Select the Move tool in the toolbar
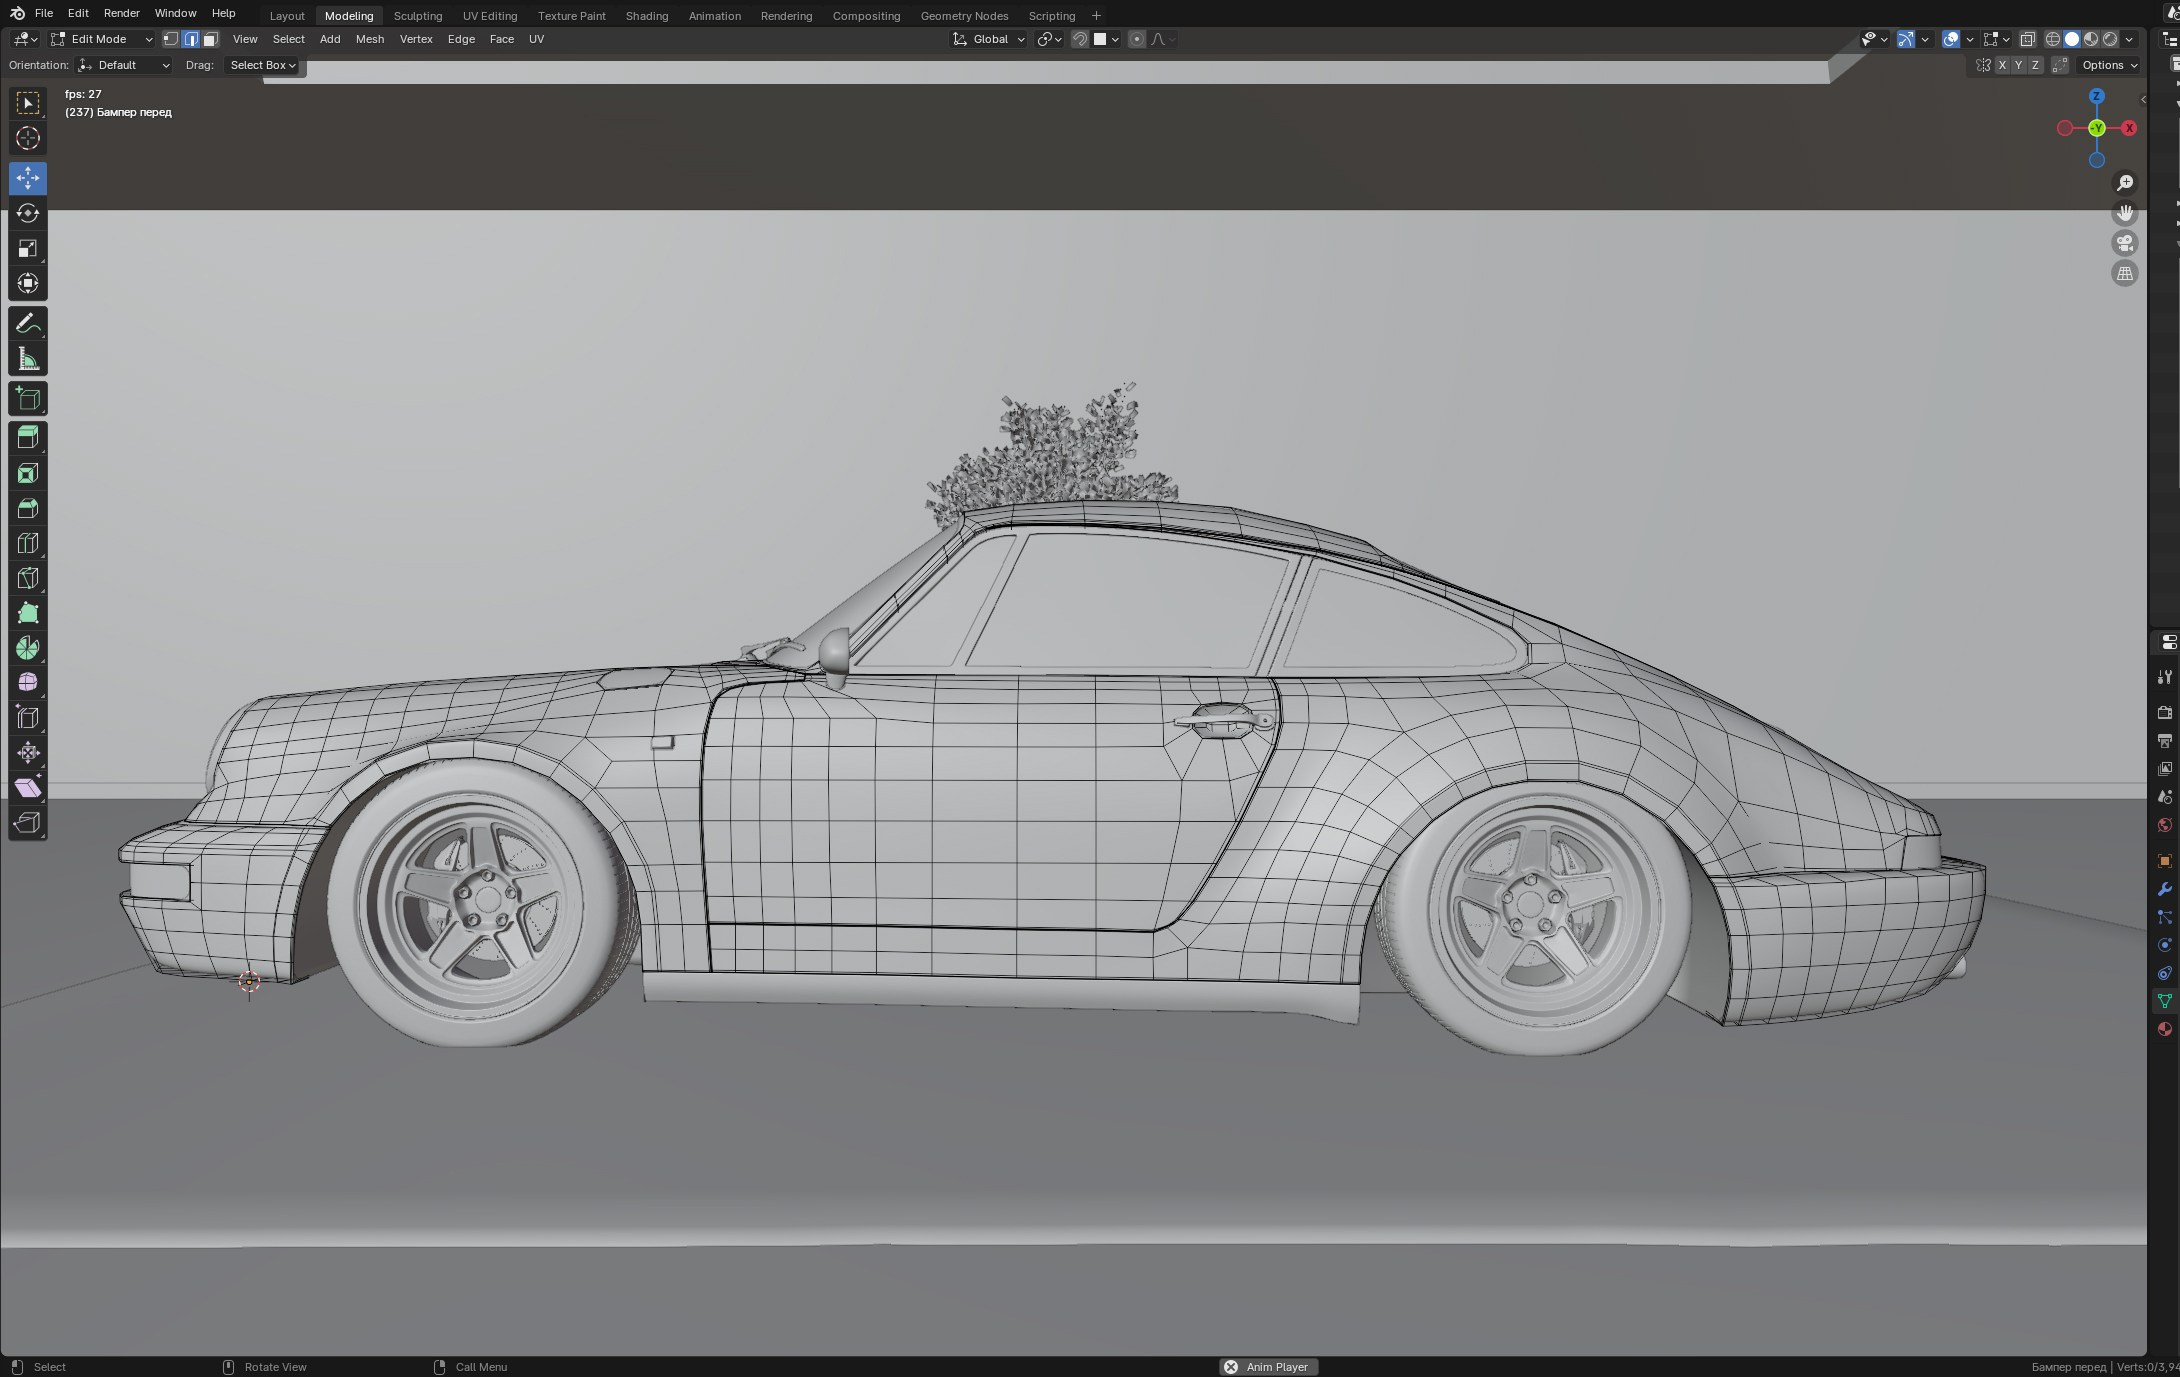This screenshot has width=2180, height=1377. click(27, 178)
